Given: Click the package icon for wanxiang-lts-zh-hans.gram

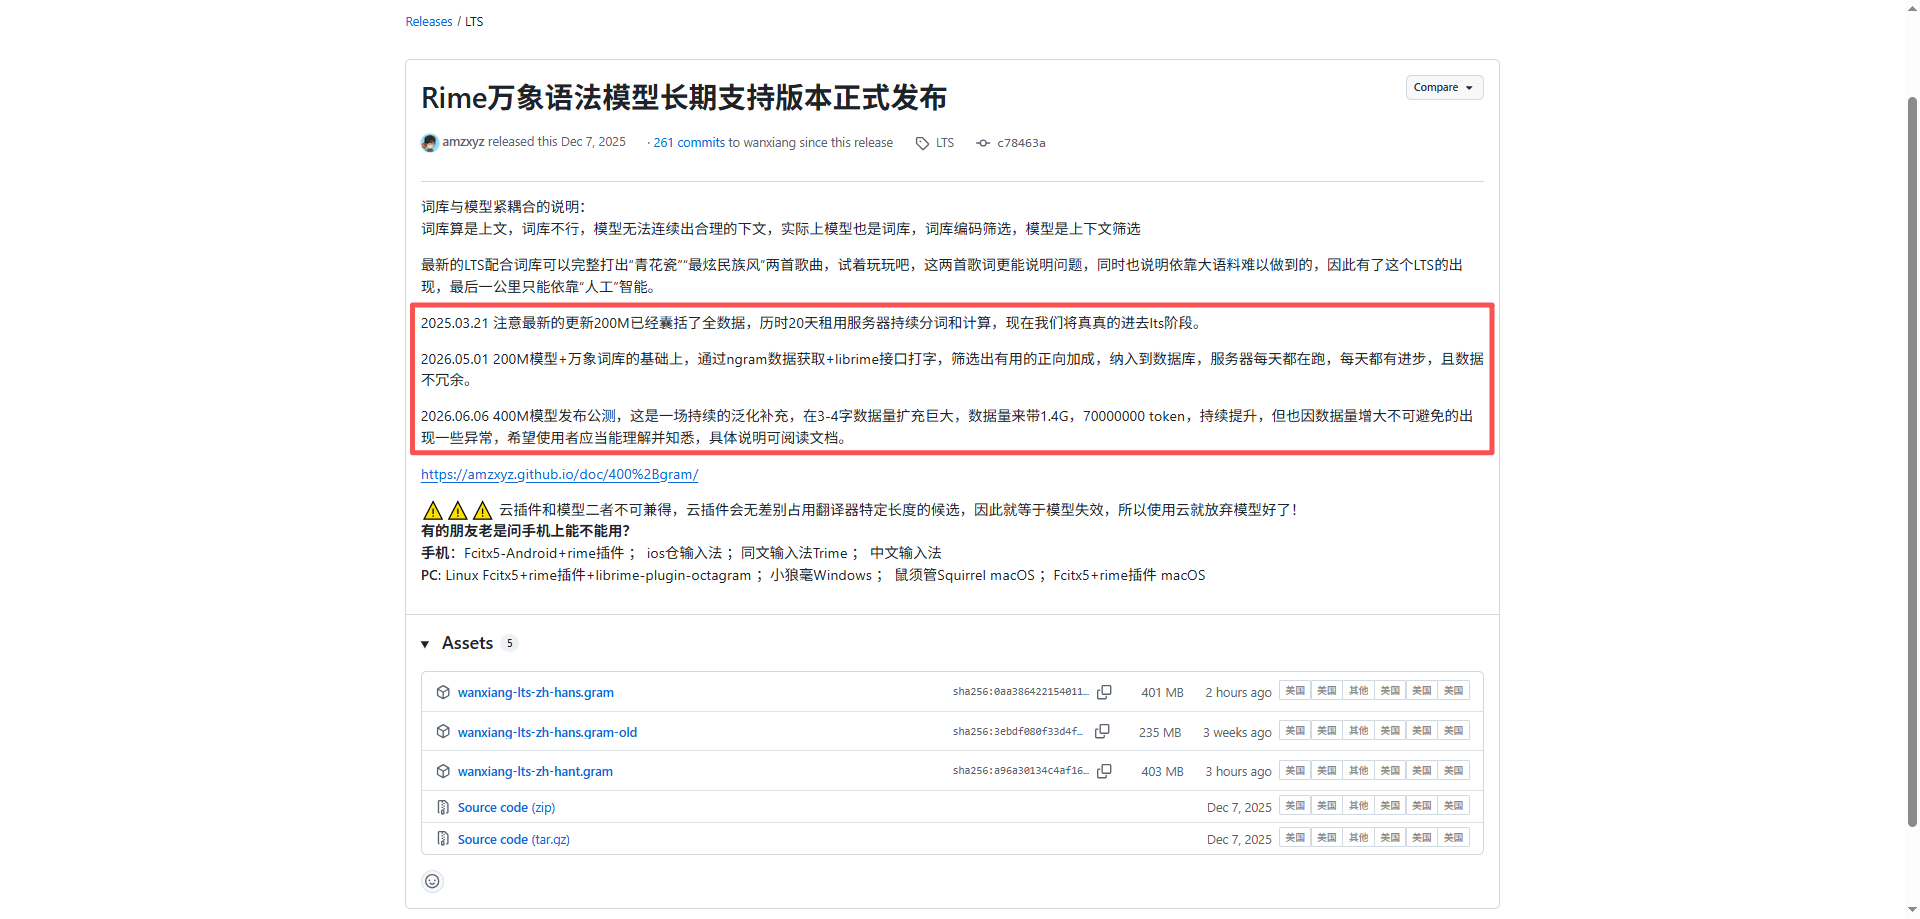Looking at the screenshot, I should coord(443,692).
